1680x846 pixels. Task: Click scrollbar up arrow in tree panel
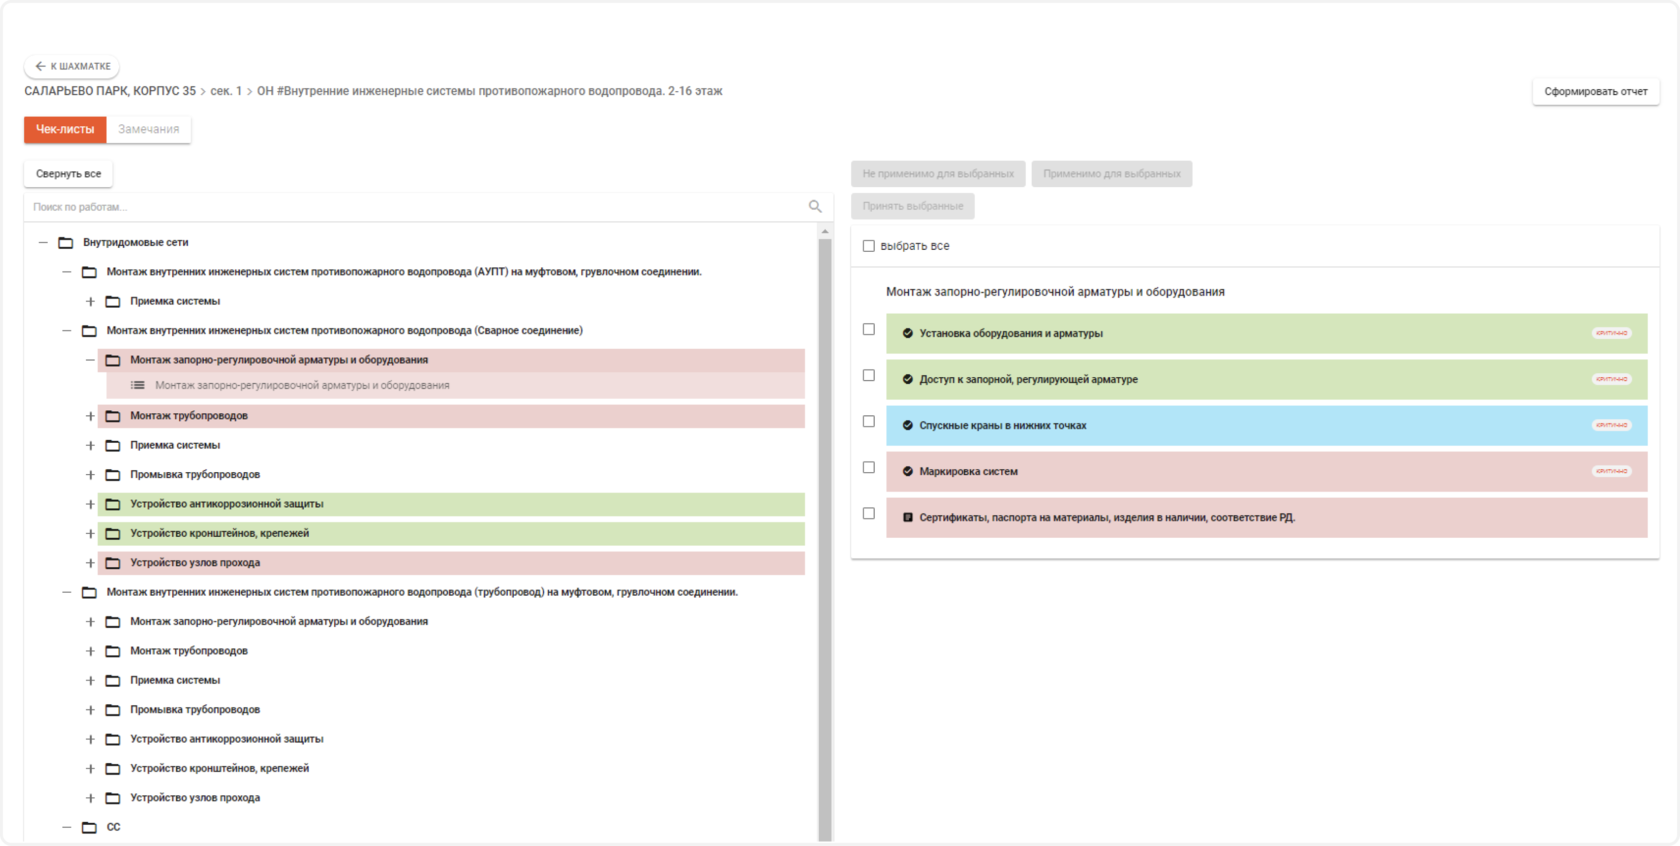pos(825,231)
